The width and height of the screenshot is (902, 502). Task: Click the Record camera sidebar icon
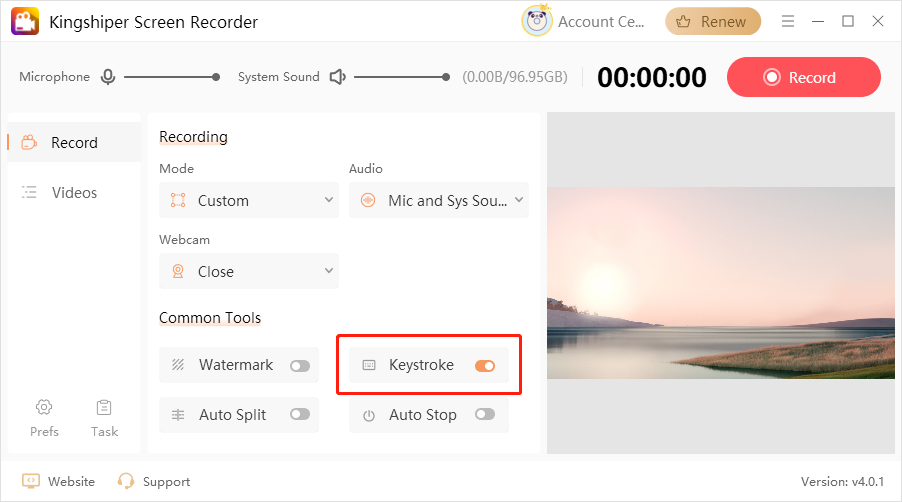point(29,142)
